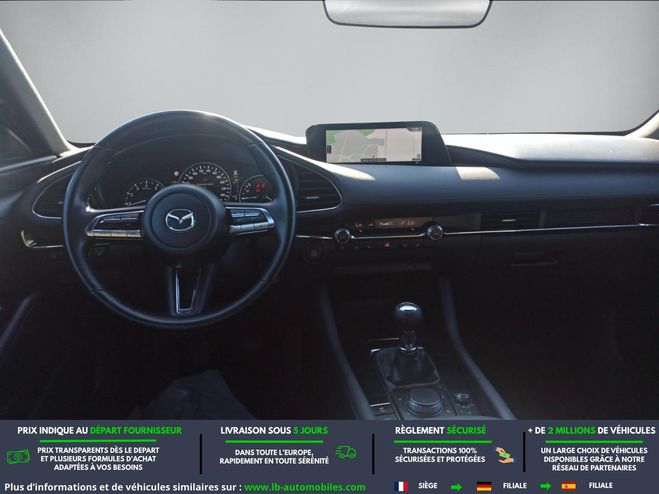Click 'PRIX INDIQUE AU DÉPART FOURNISSEUR' heading
The height and width of the screenshot is (494, 659).
(100, 431)
